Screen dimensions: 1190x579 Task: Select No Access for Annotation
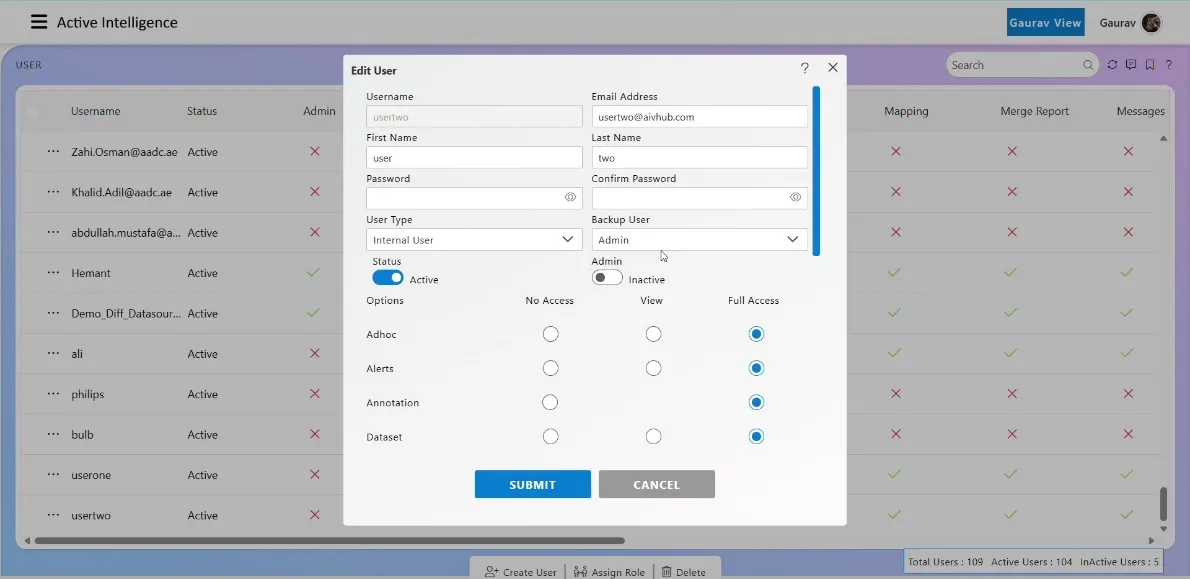point(550,402)
